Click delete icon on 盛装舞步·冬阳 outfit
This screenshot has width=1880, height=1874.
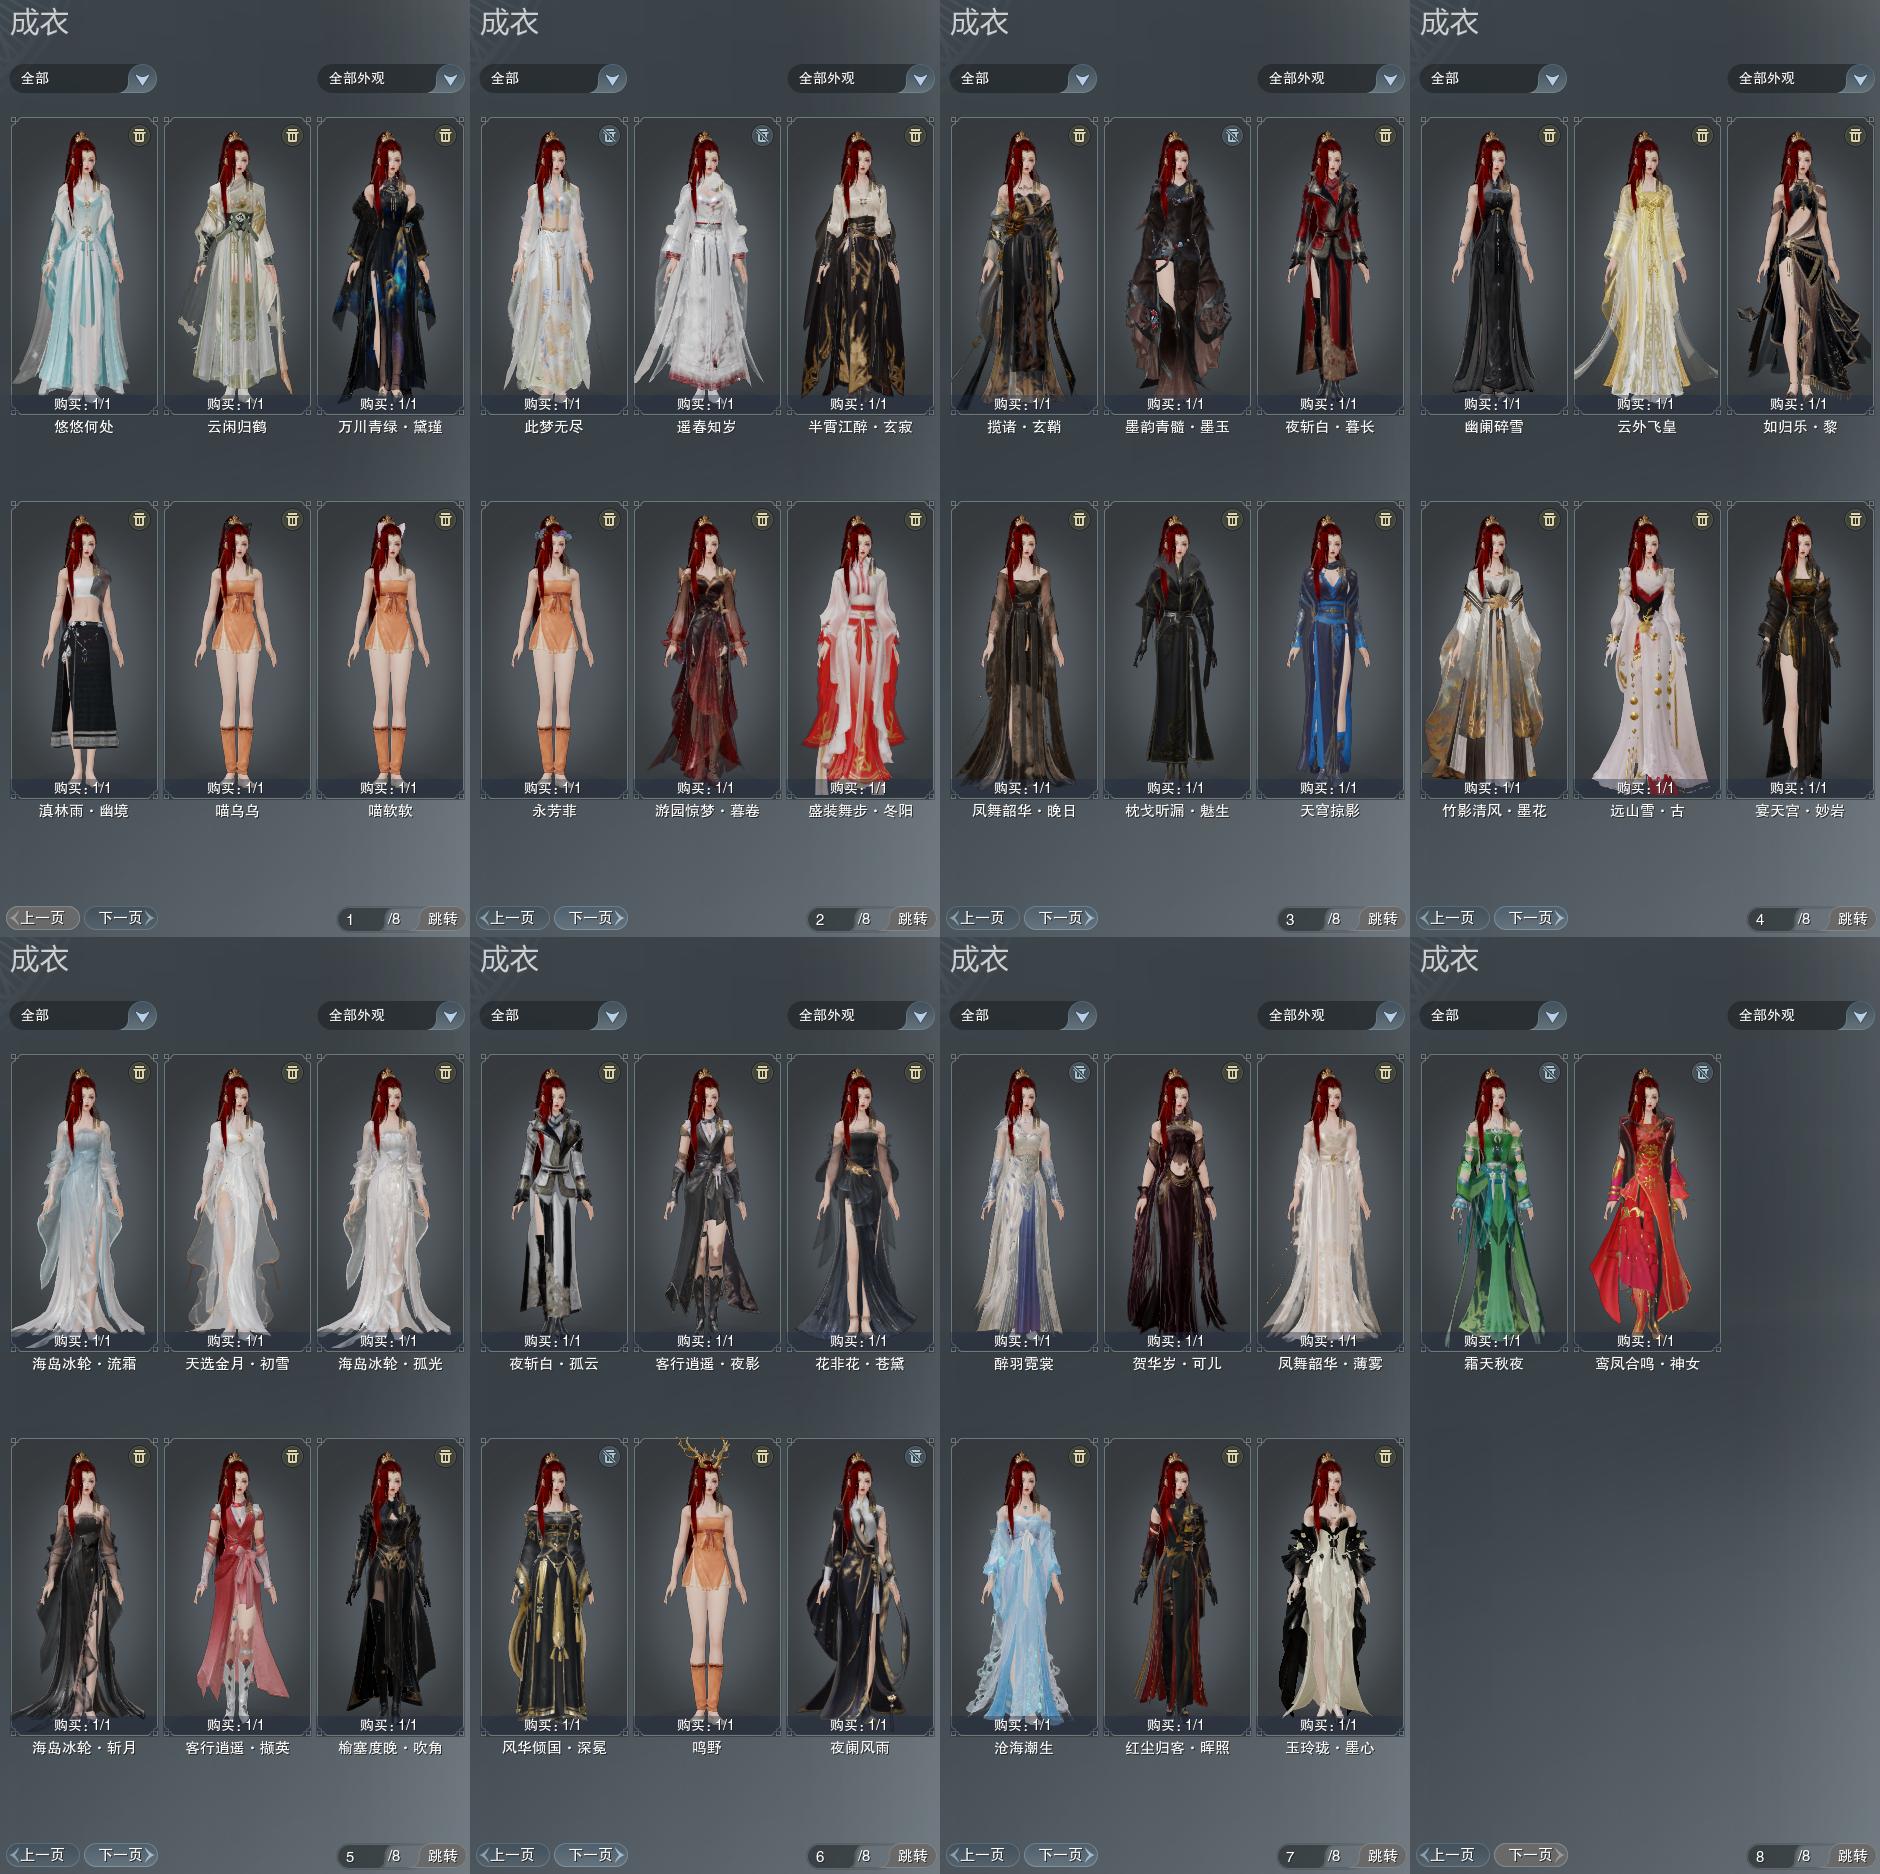coord(915,519)
